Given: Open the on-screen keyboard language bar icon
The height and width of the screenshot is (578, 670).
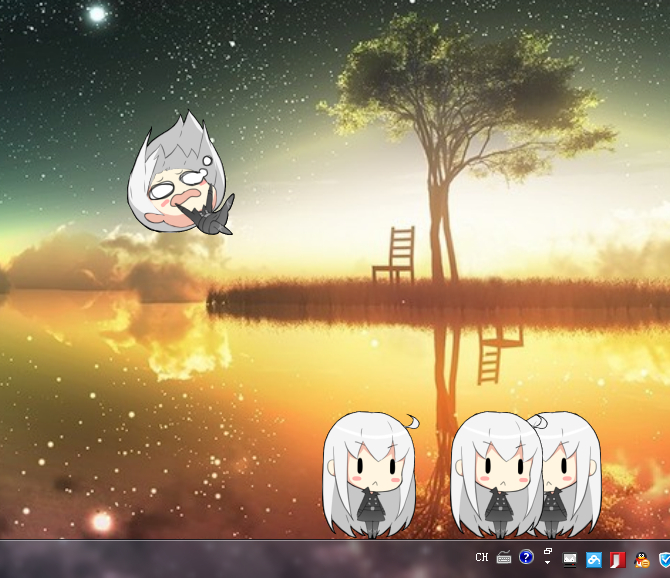Looking at the screenshot, I should [504, 557].
